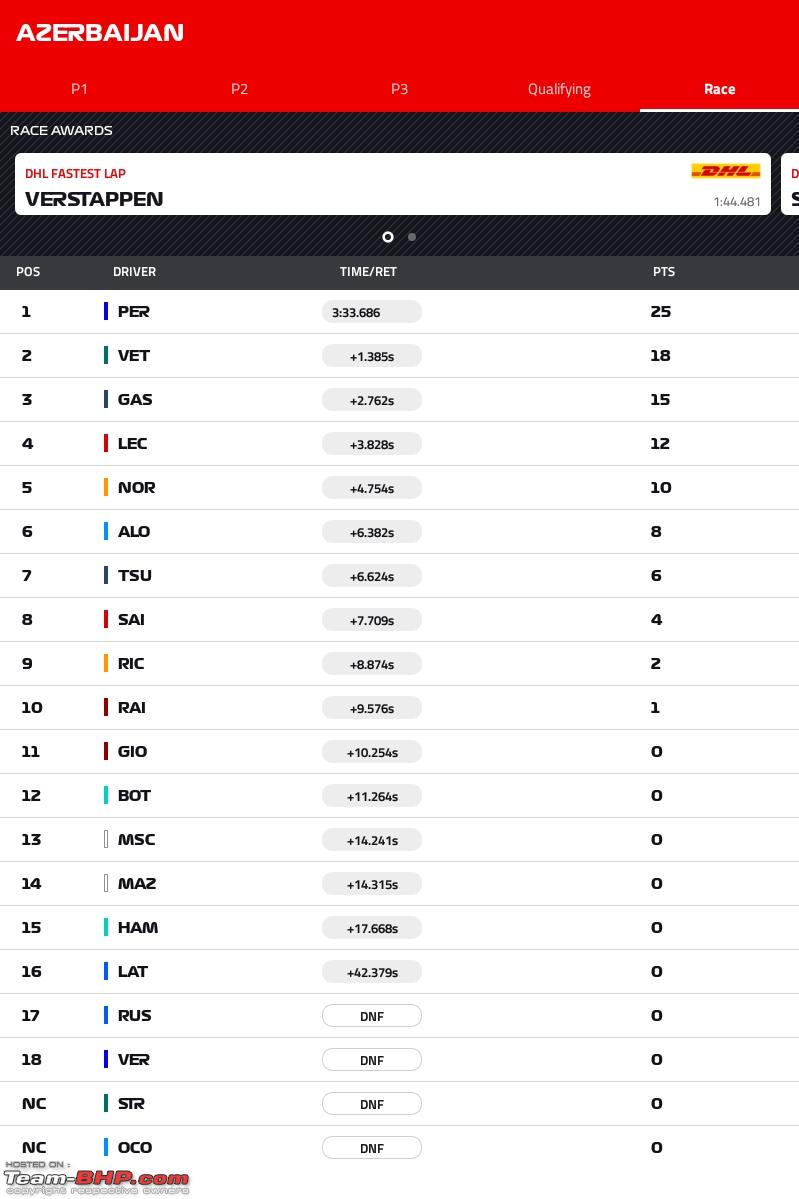Open the P2 session tab
This screenshot has width=799, height=1199.
(x=239, y=89)
